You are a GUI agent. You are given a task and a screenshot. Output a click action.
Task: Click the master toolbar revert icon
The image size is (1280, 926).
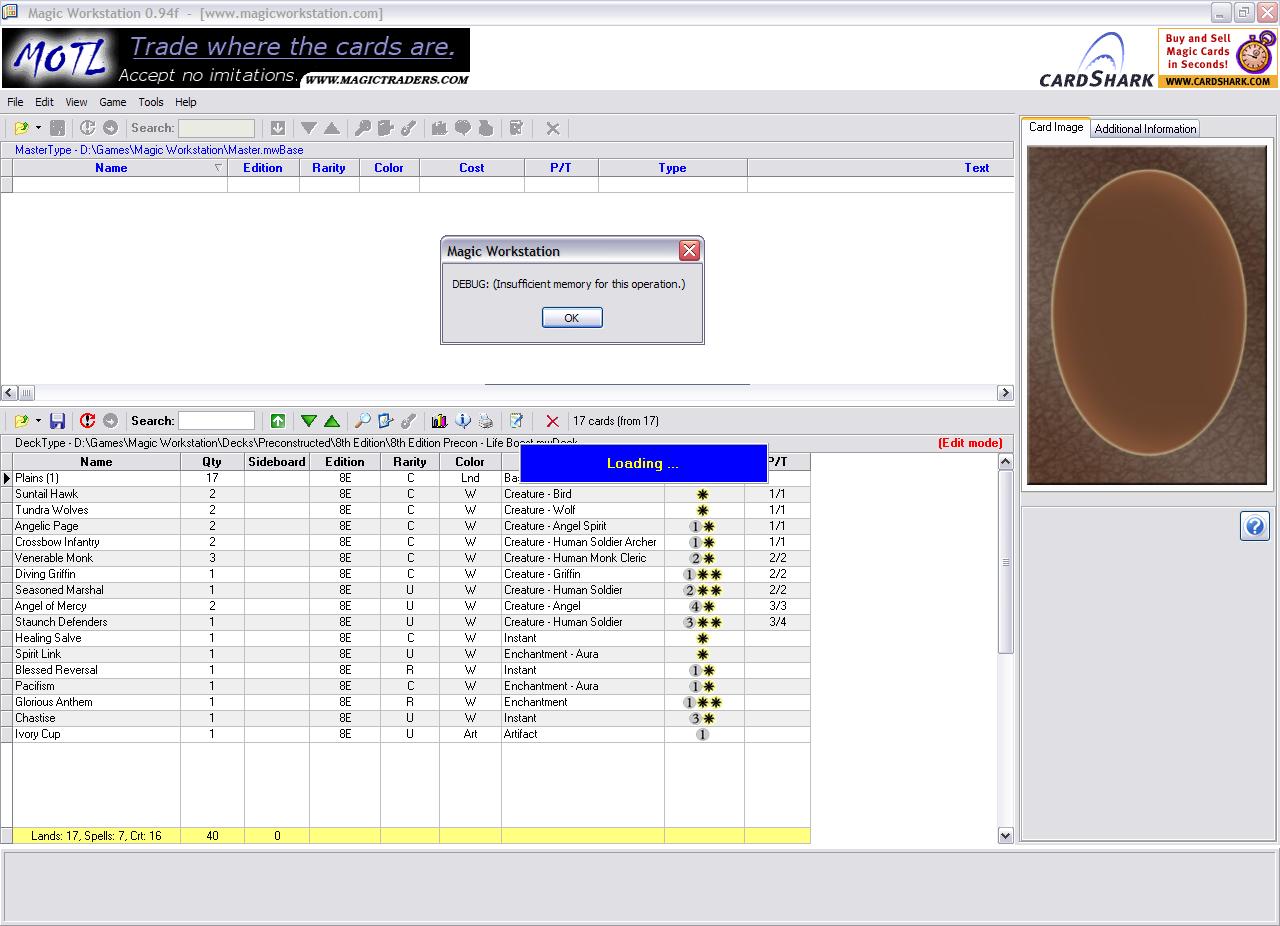(x=88, y=128)
